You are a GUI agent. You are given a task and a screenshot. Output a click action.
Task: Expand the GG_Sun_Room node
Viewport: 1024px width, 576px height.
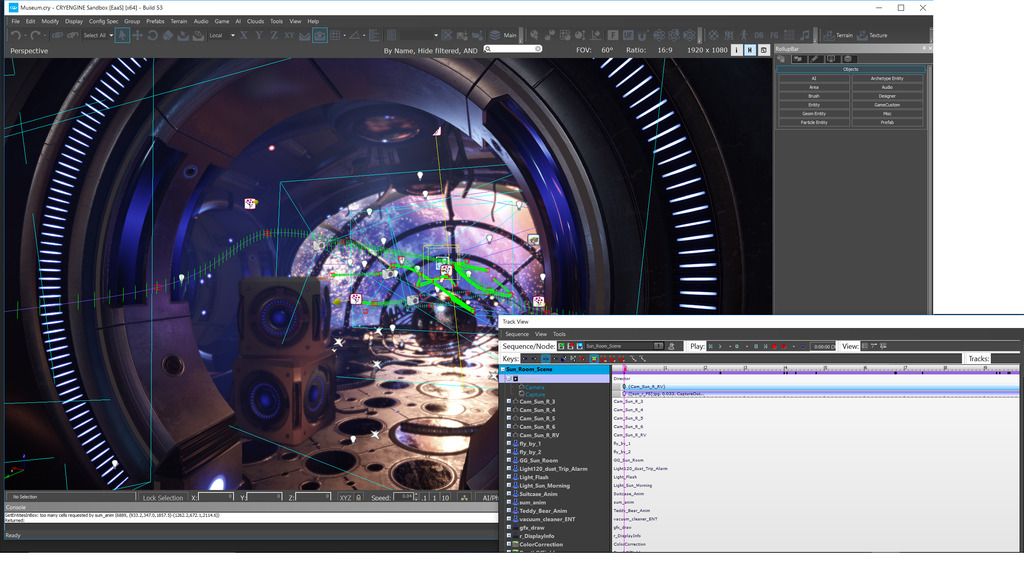(509, 460)
